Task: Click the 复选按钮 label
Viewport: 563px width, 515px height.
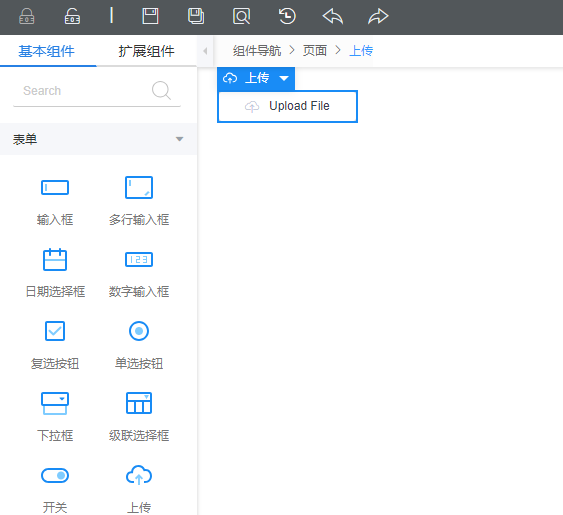Action: 55,363
